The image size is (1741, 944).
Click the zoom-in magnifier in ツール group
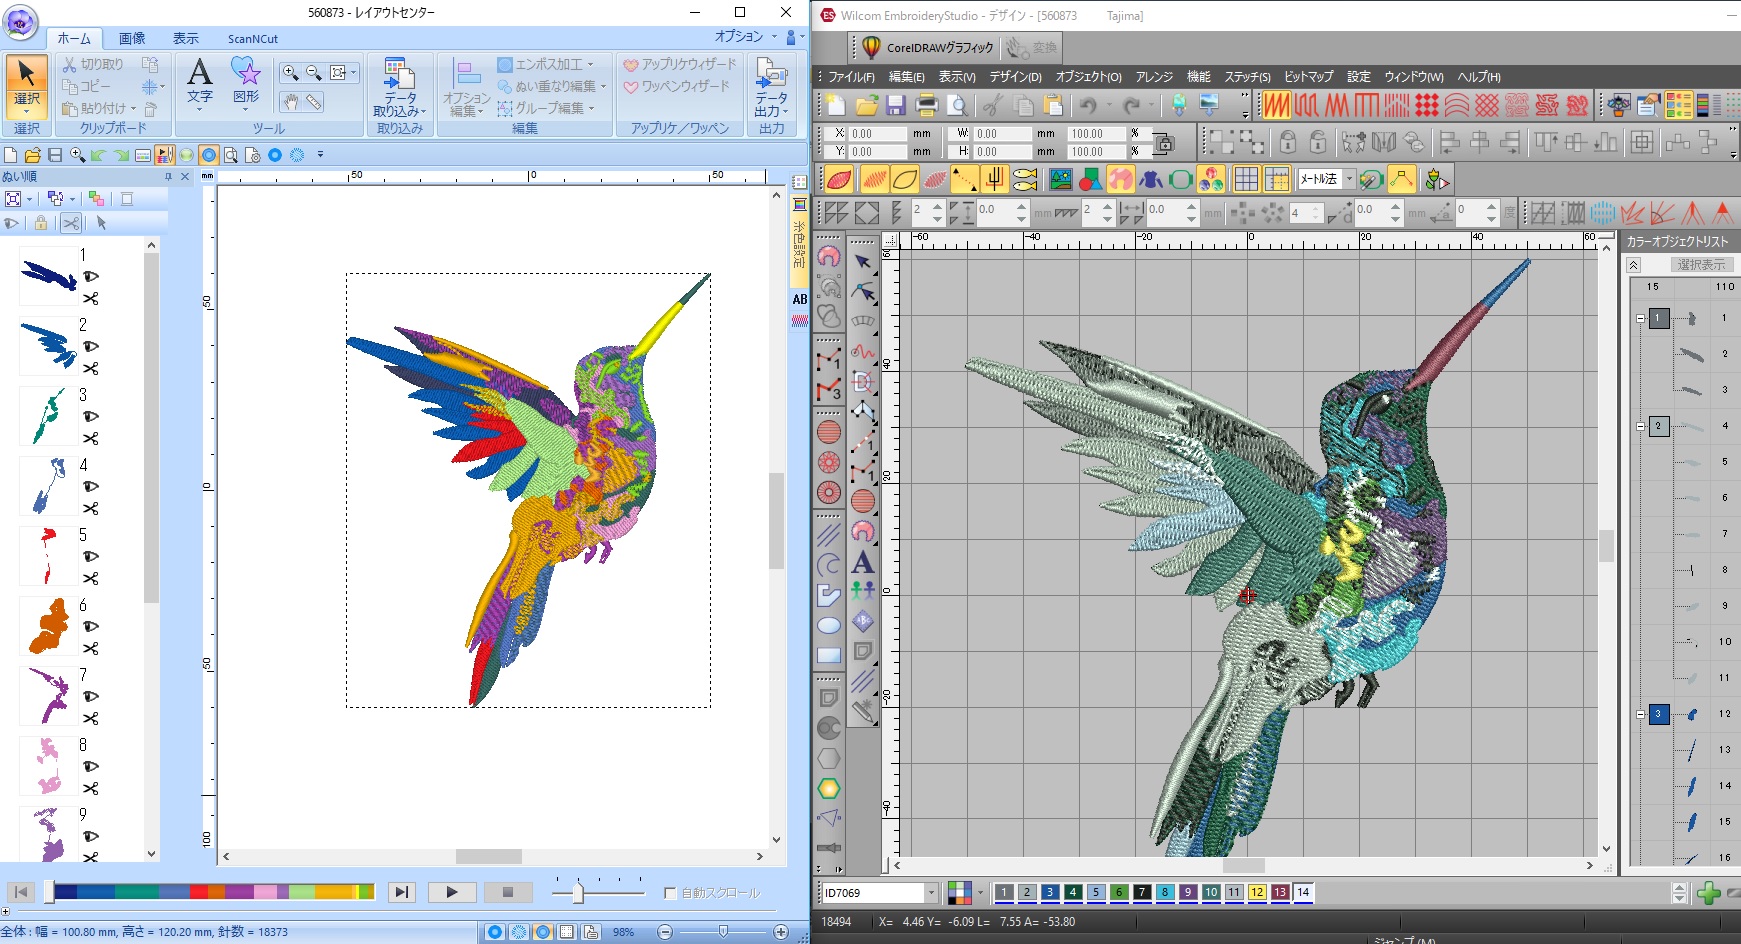point(290,73)
